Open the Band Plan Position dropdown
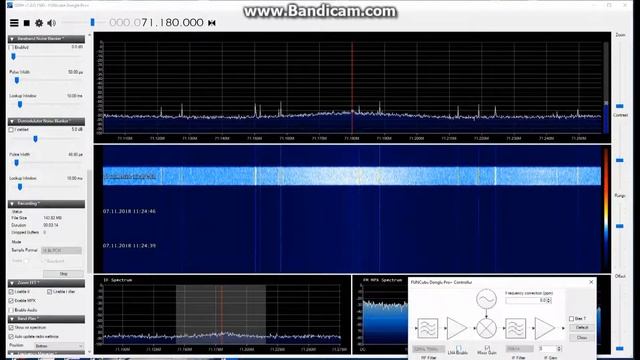This screenshot has width=640, height=360. (59, 346)
